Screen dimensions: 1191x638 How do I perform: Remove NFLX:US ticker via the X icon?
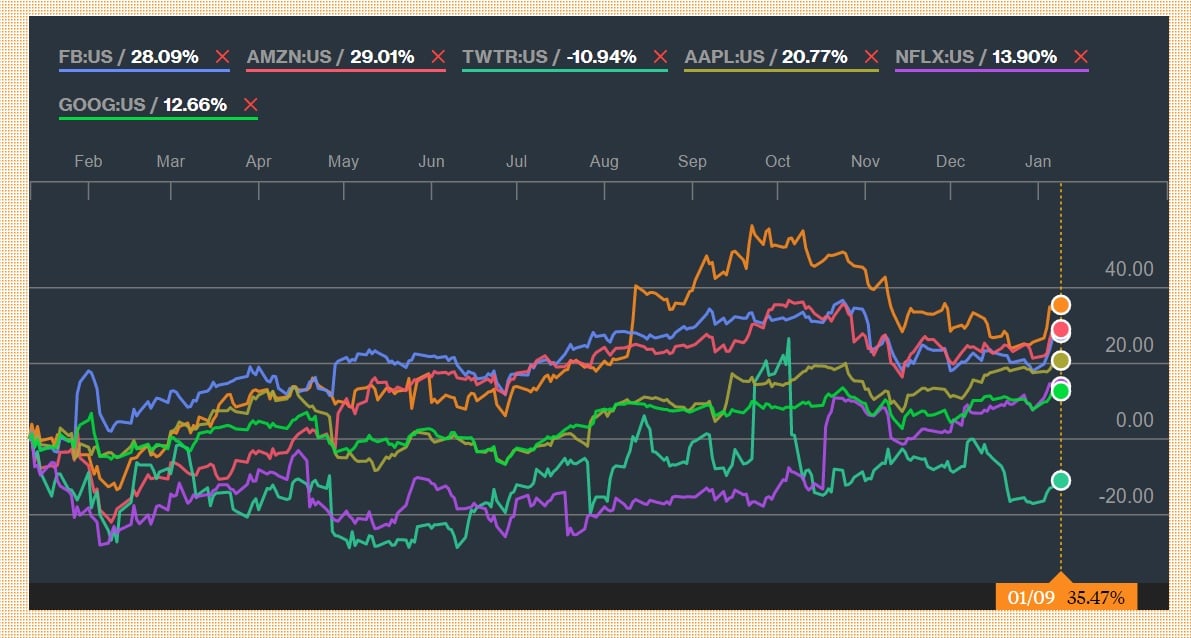(1080, 57)
